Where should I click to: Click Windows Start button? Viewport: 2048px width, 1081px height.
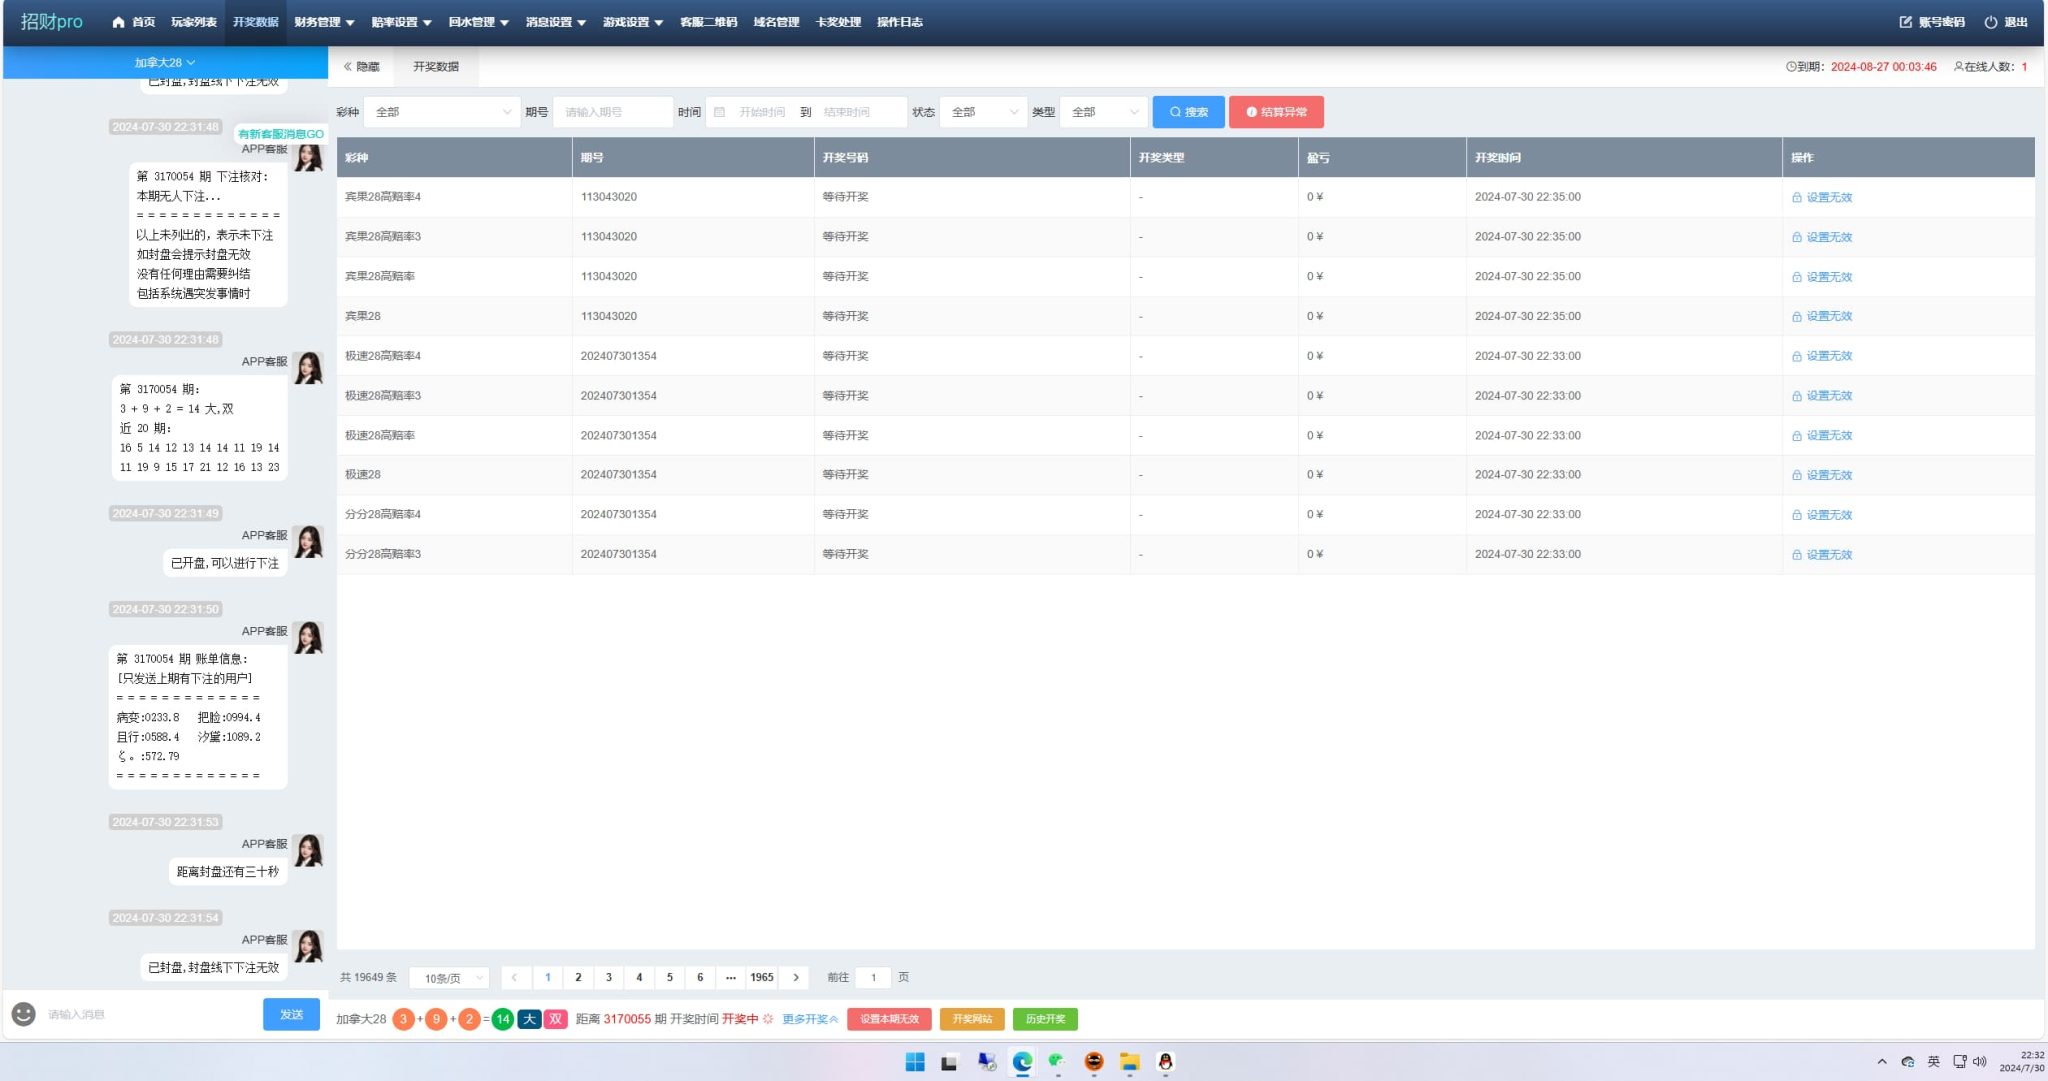click(x=914, y=1062)
